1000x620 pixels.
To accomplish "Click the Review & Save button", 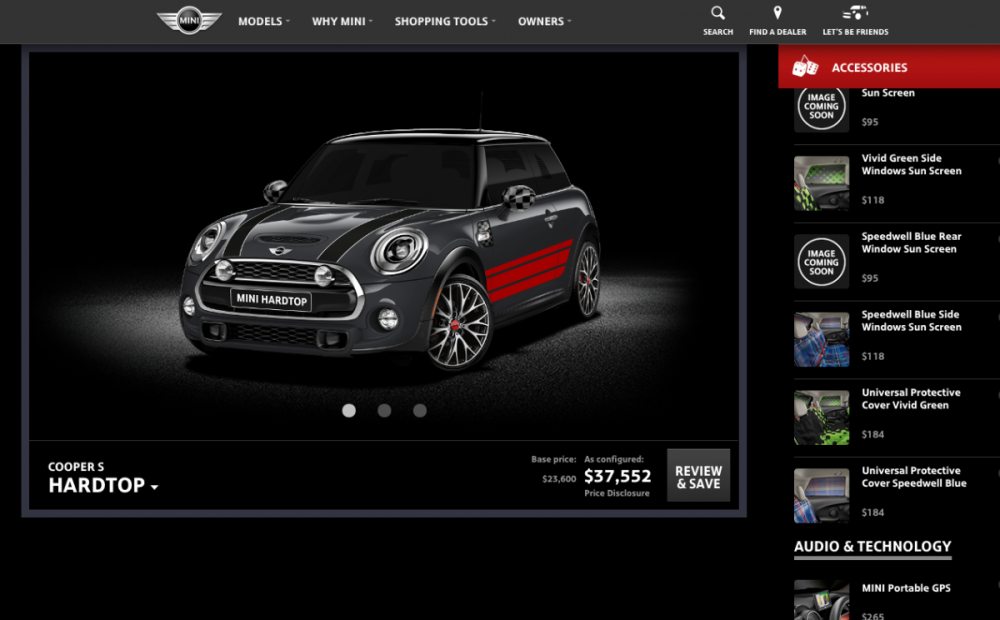I will [x=698, y=476].
